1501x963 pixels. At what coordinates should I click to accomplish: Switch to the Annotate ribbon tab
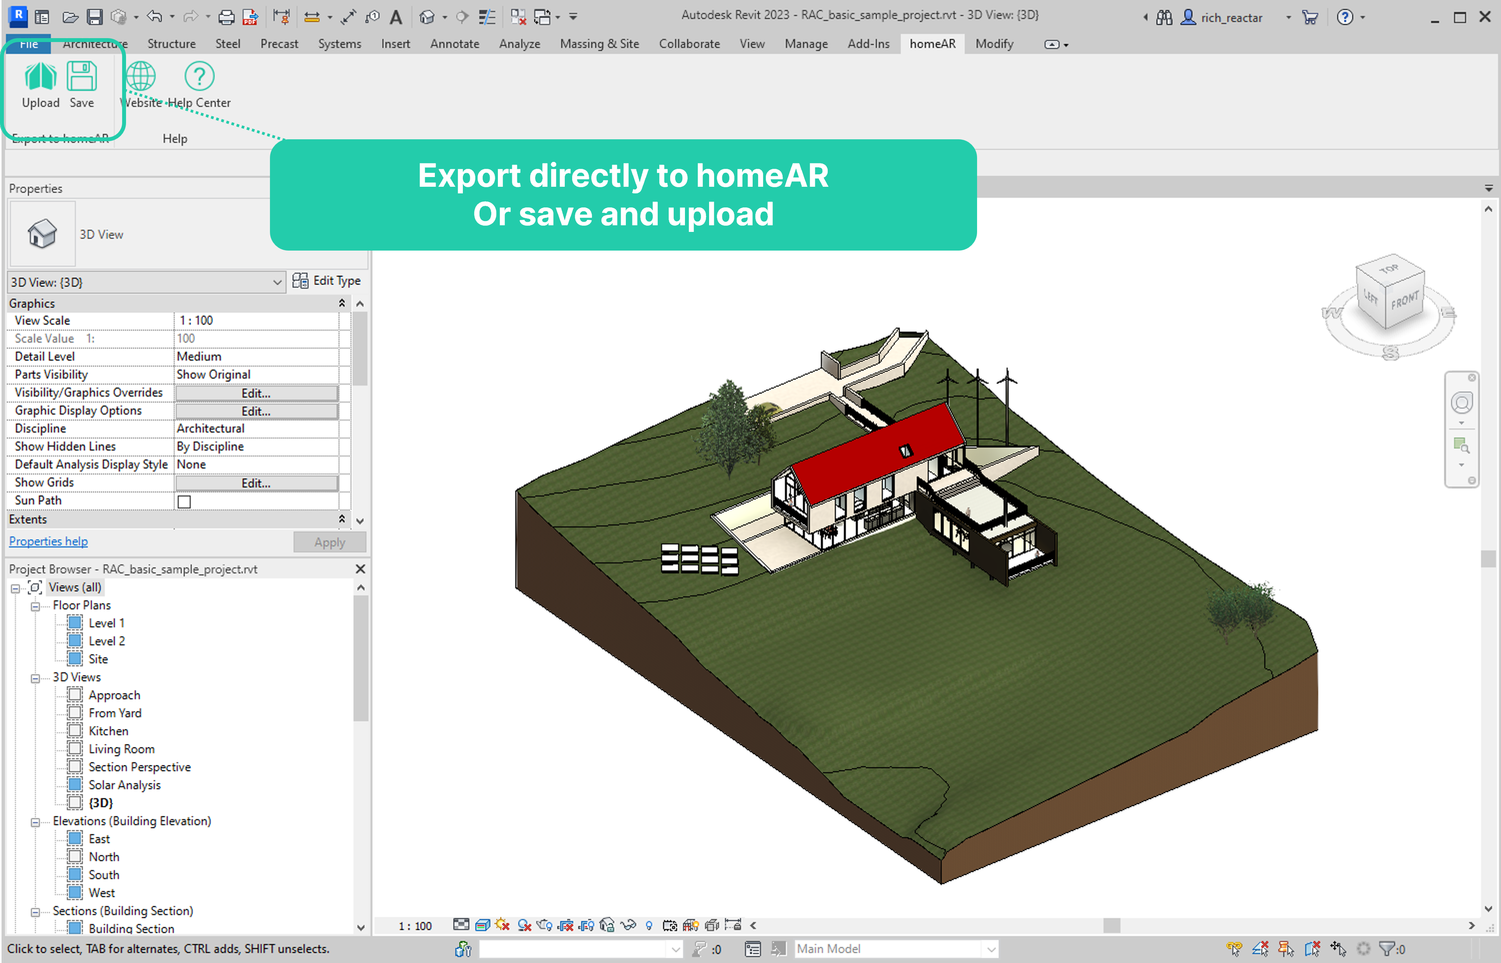(x=454, y=44)
